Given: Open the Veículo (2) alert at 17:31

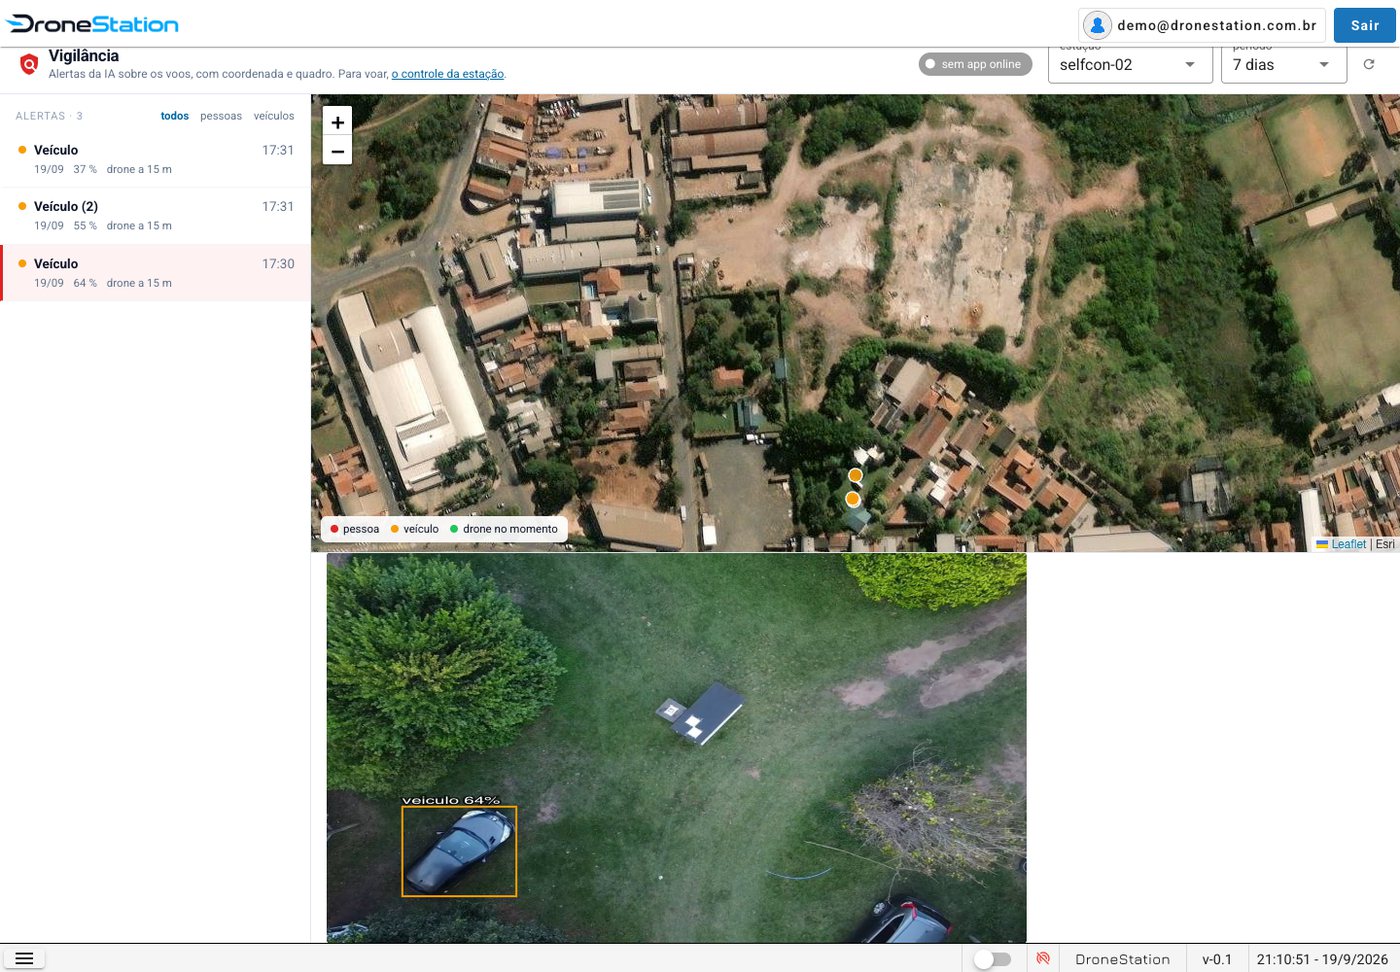Looking at the screenshot, I should pyautogui.click(x=155, y=216).
